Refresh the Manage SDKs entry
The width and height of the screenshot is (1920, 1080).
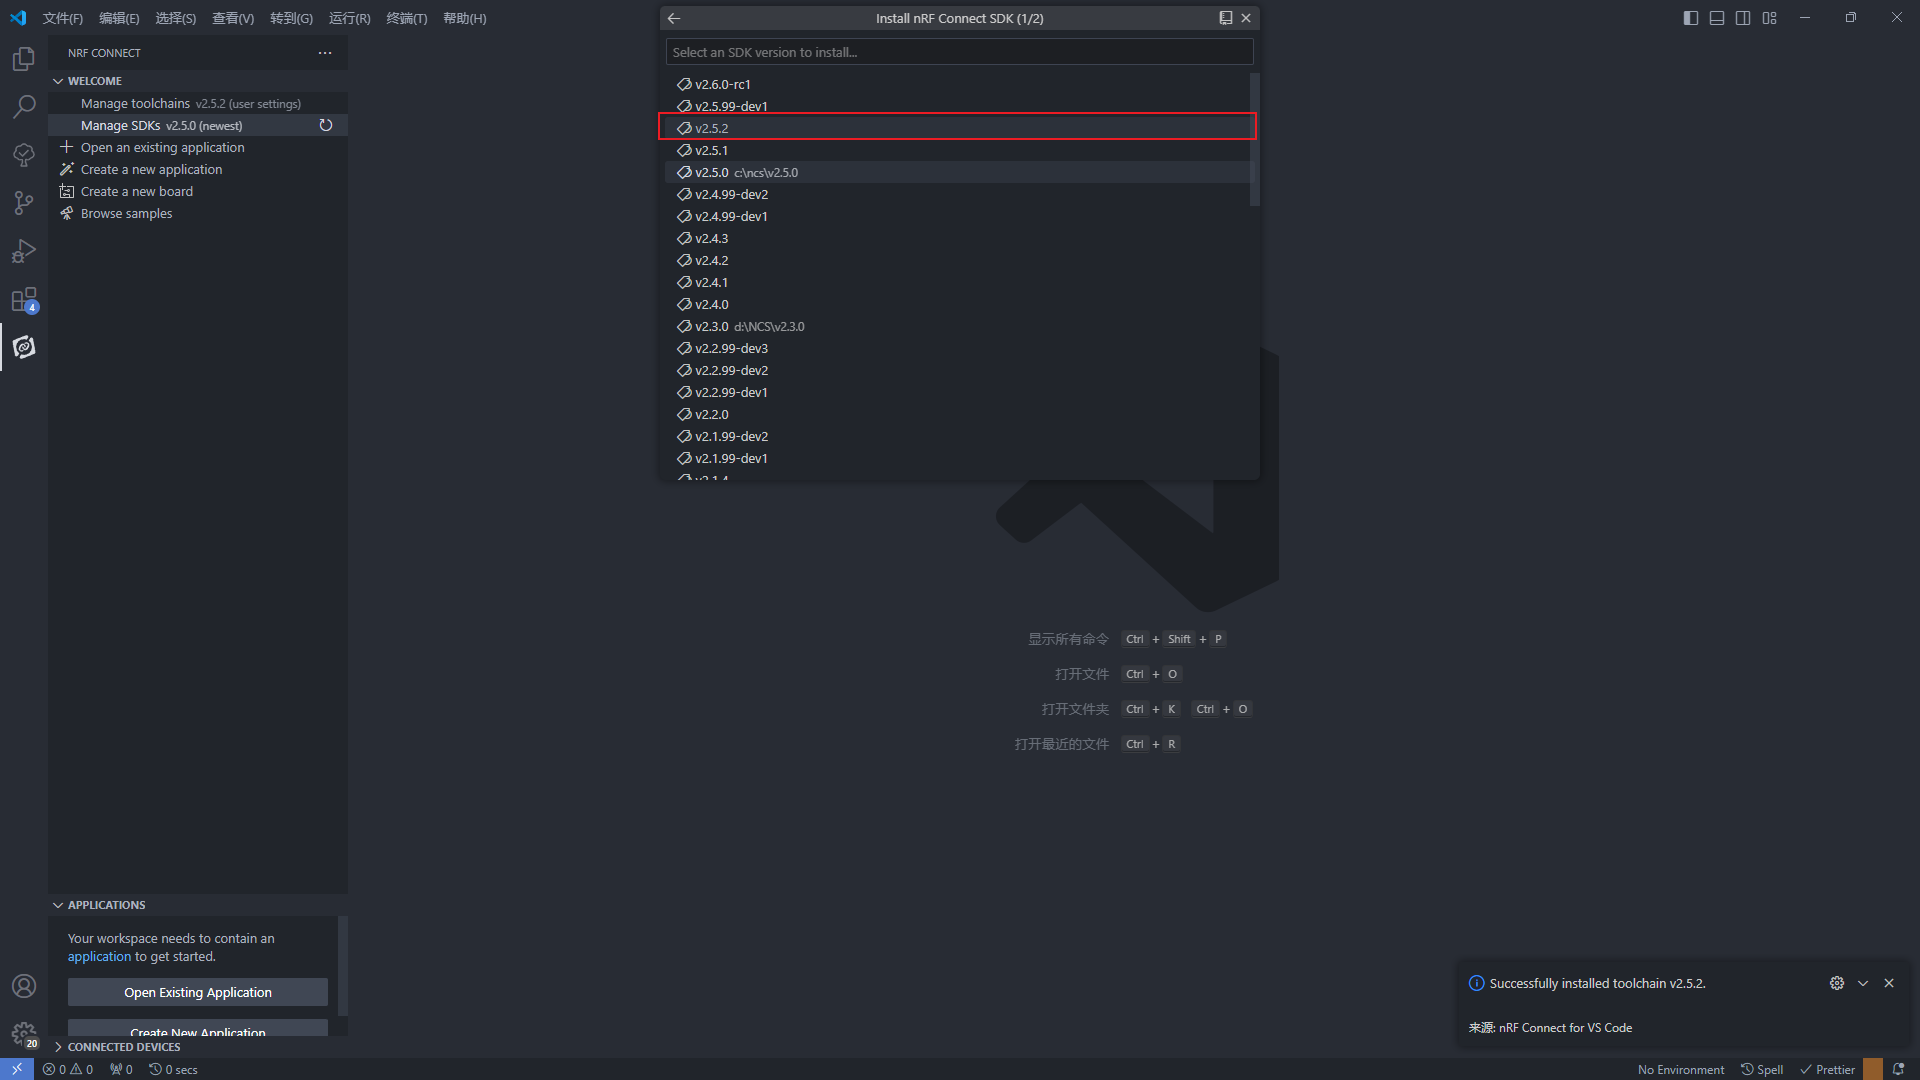click(325, 125)
